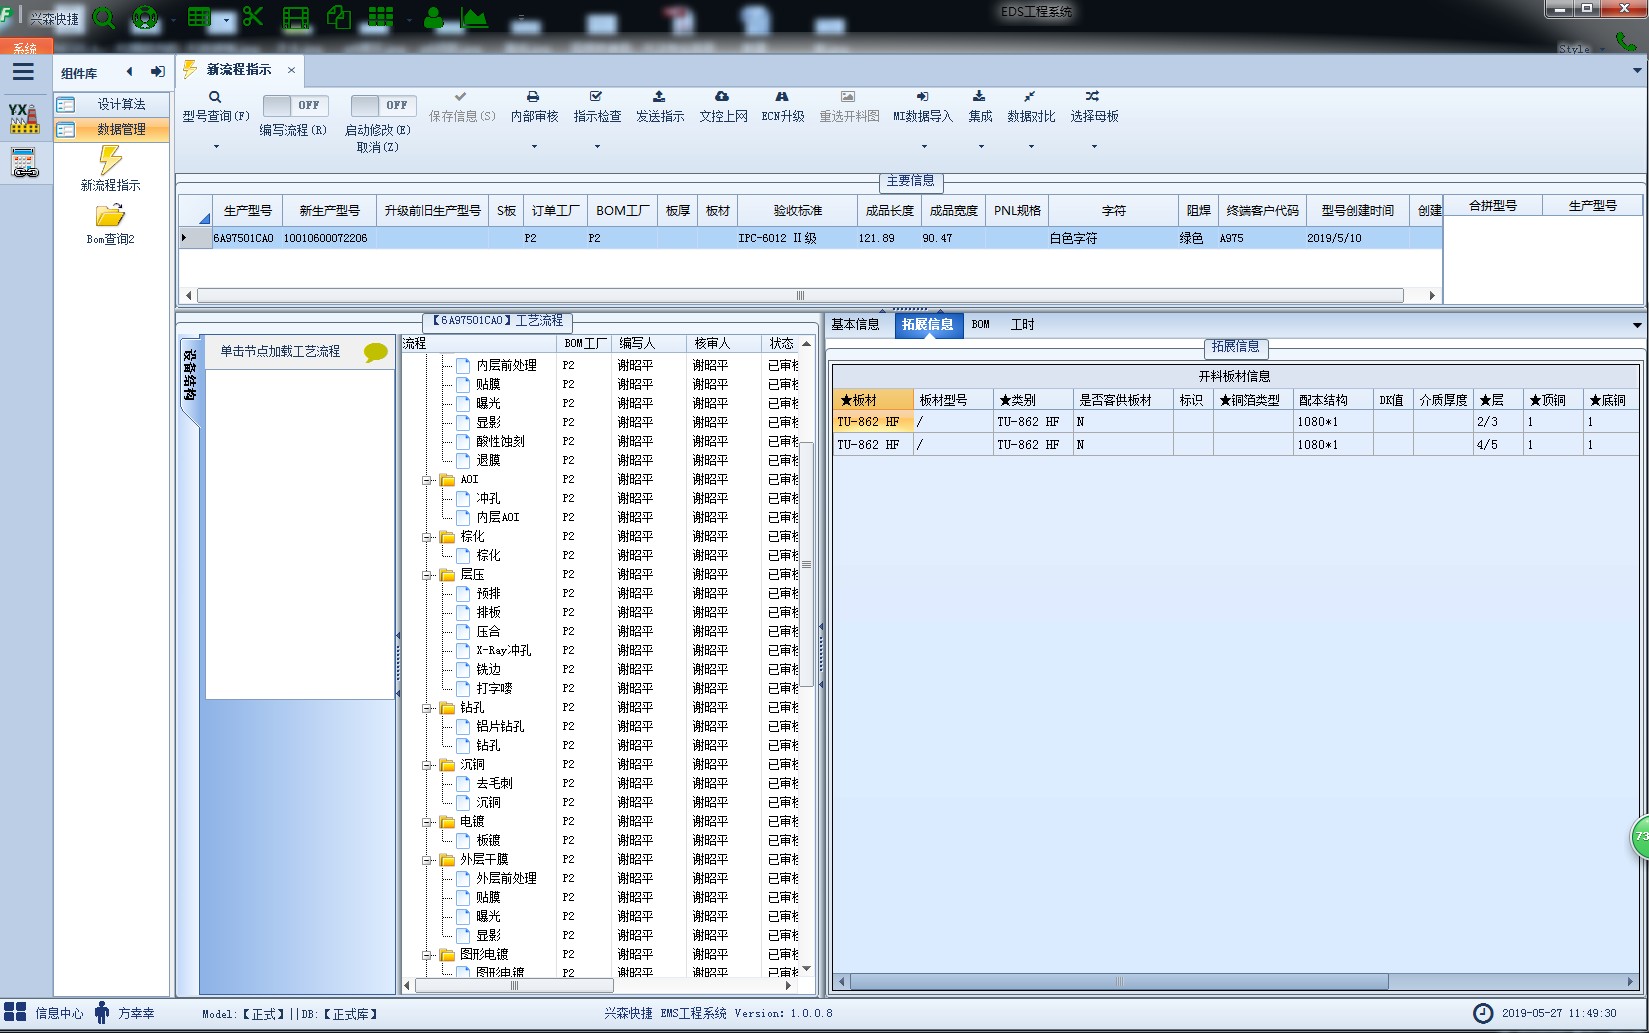The height and width of the screenshot is (1033, 1649).
Task: Open dropdown arrow under 选择母板
Action: click(x=1094, y=147)
